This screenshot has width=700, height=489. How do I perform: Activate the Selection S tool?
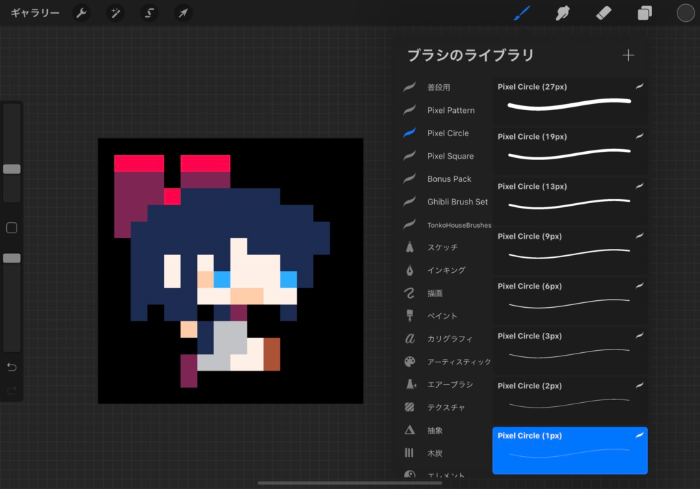[149, 14]
